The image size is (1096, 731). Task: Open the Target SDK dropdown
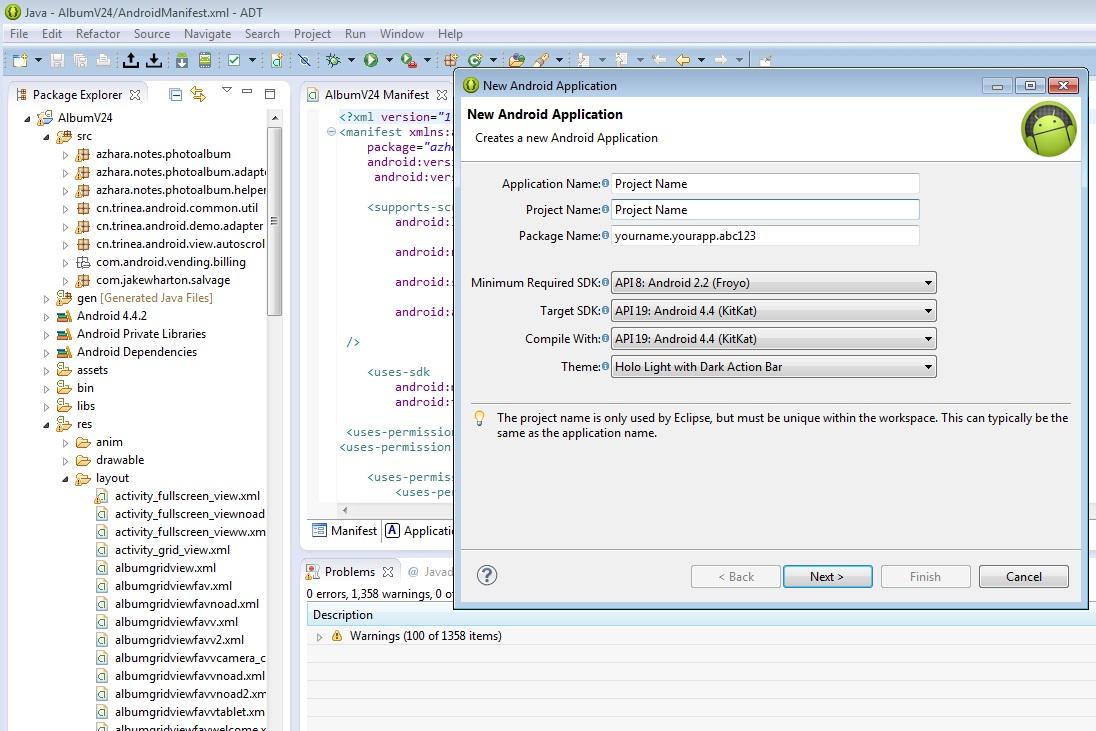point(773,311)
